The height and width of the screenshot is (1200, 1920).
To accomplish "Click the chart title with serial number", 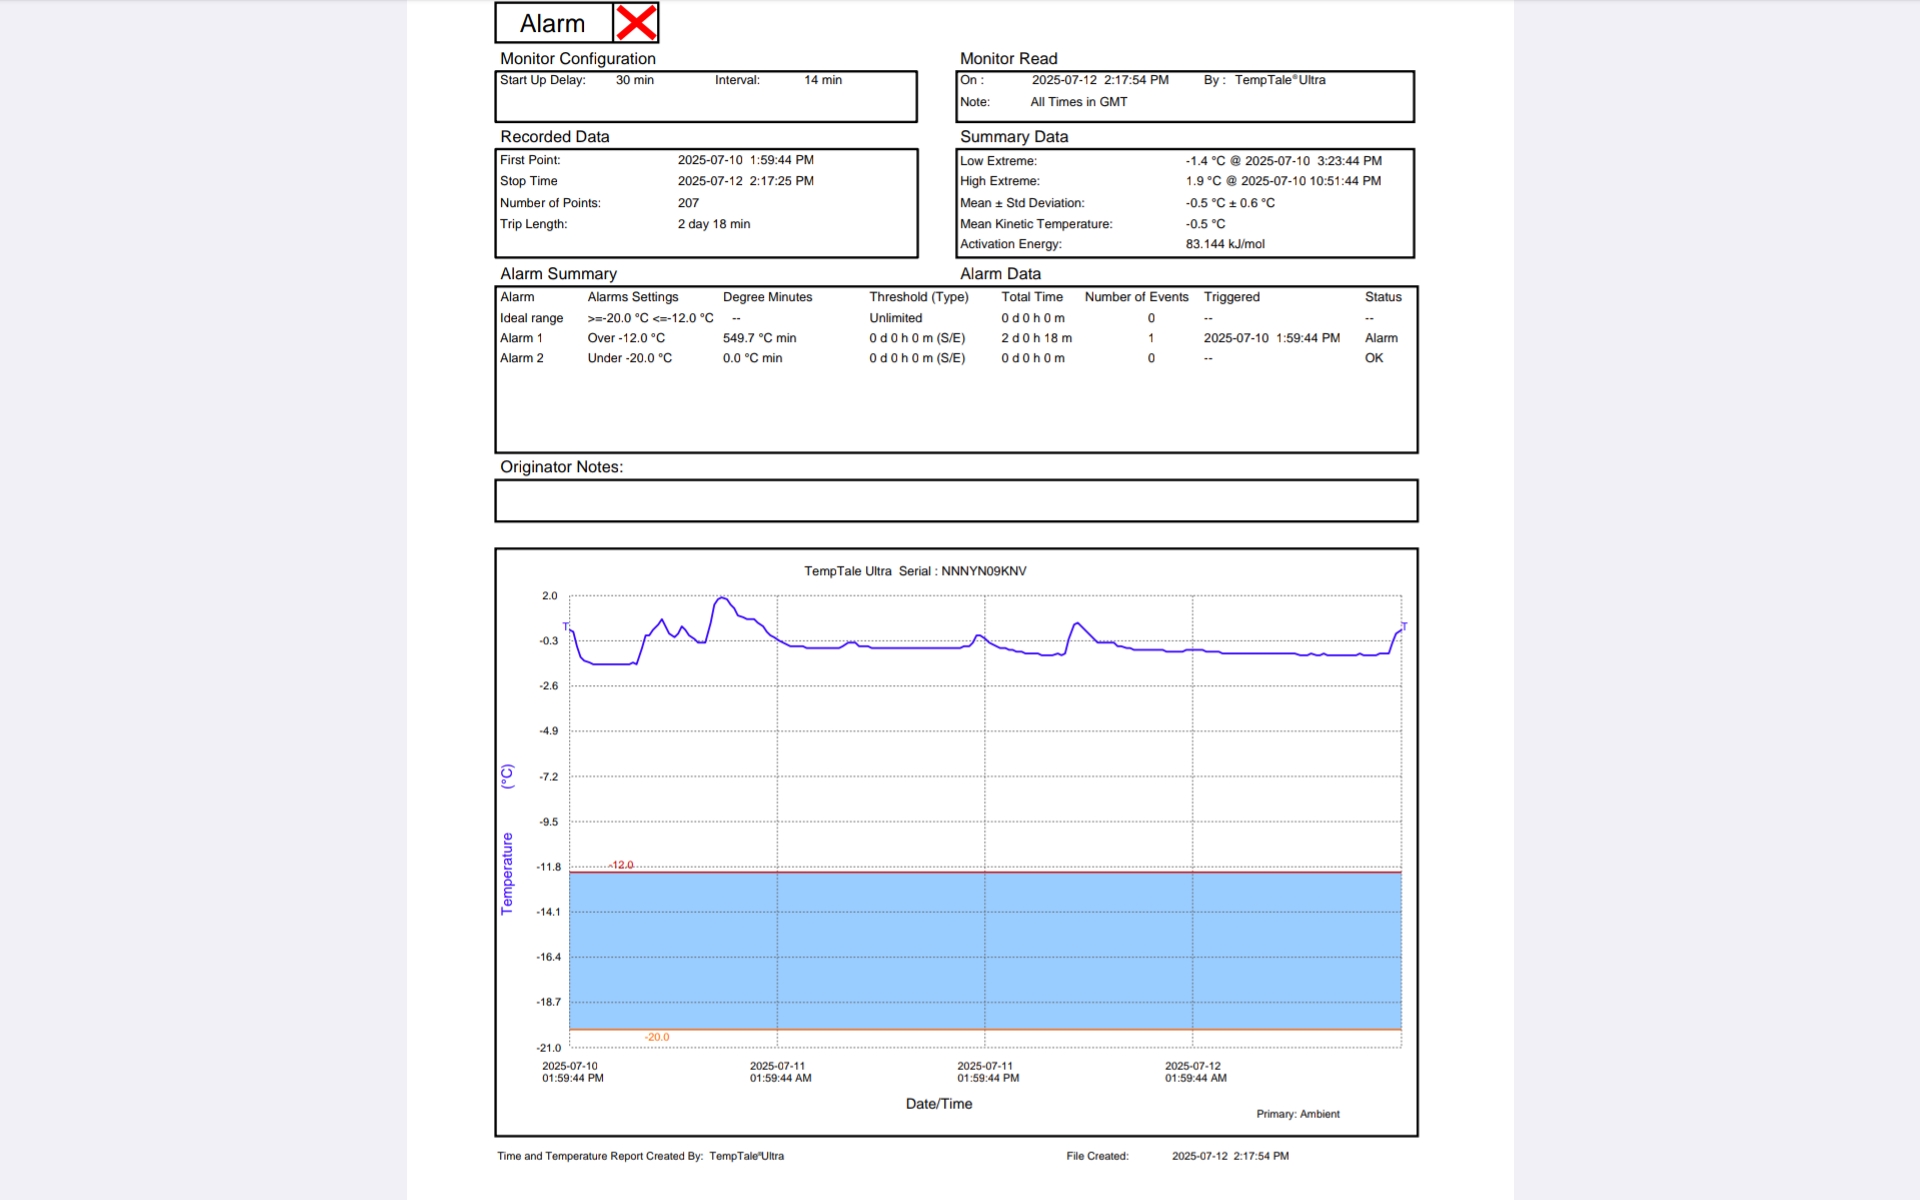I will click(915, 571).
